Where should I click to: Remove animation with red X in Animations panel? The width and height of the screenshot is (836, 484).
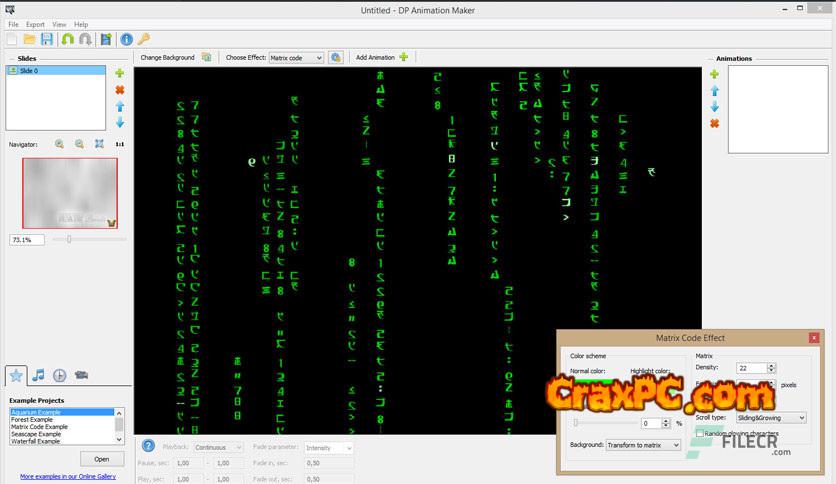pos(714,123)
